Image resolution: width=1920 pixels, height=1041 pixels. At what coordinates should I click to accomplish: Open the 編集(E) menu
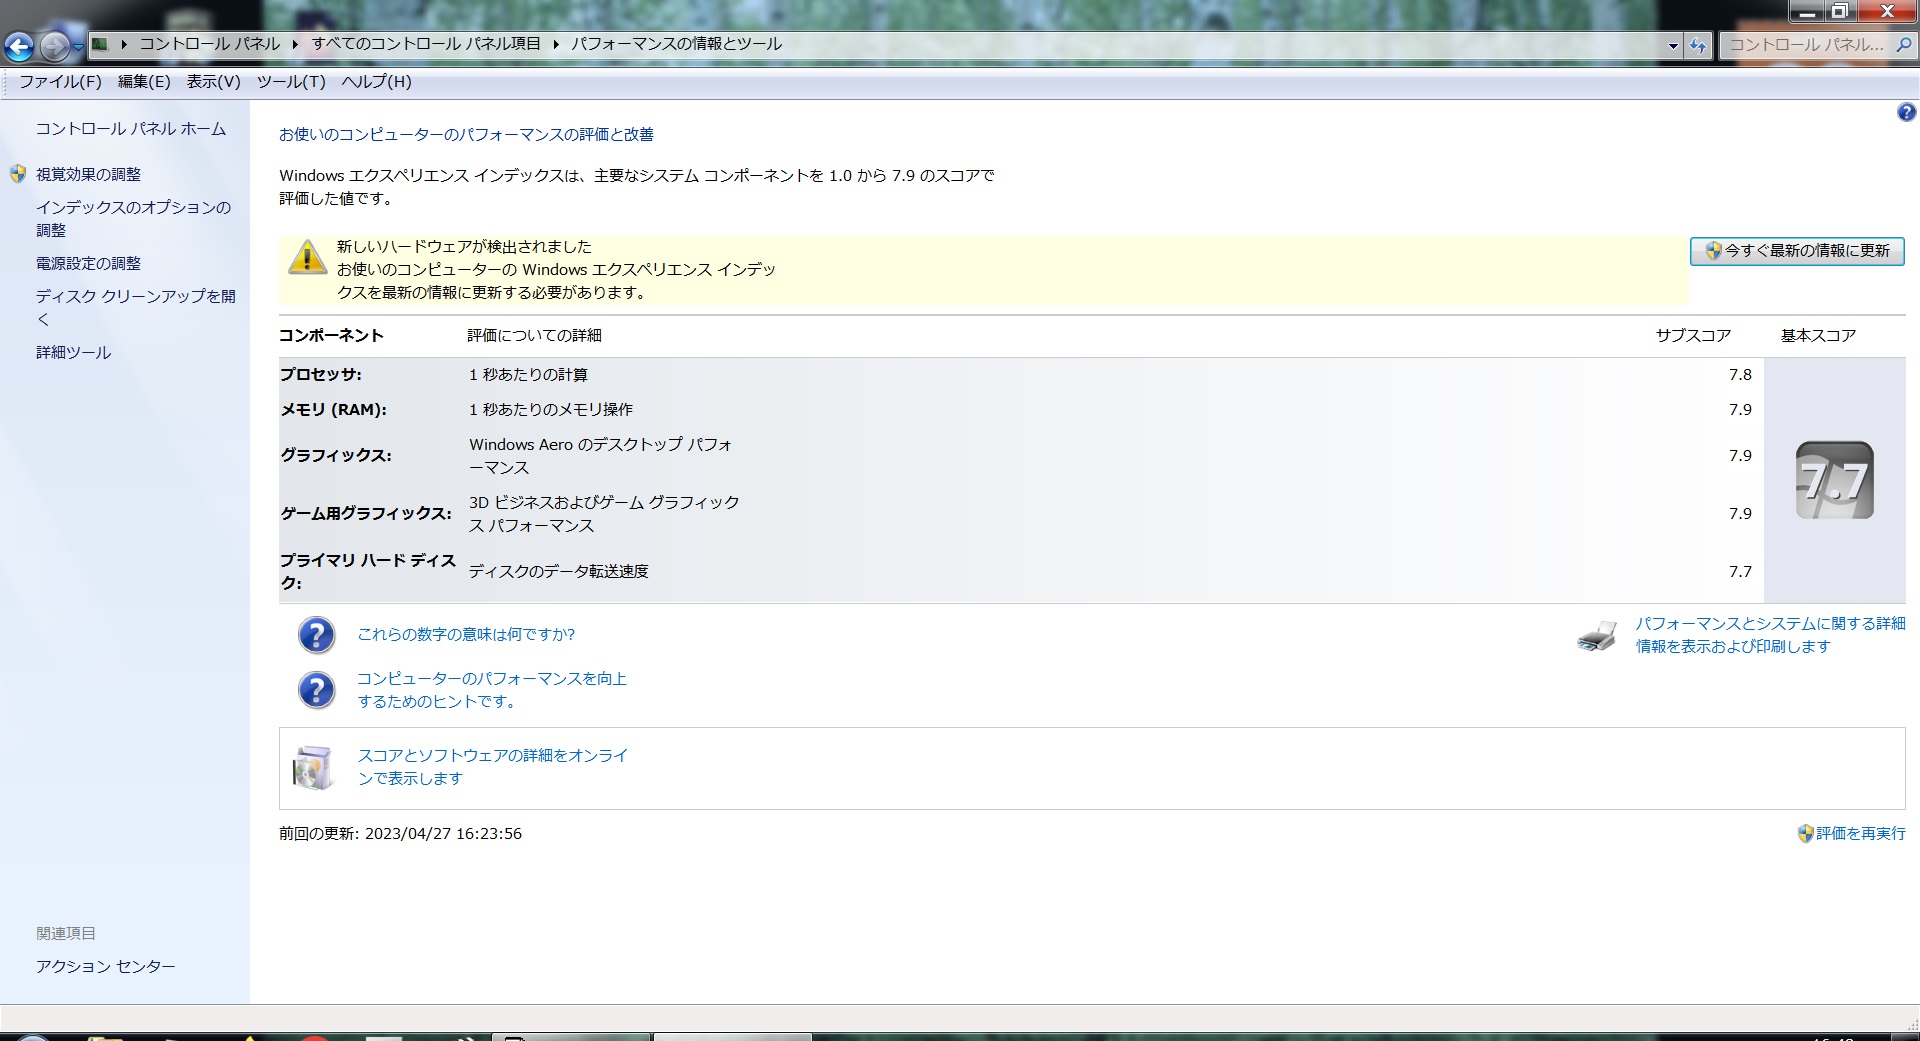coord(144,82)
